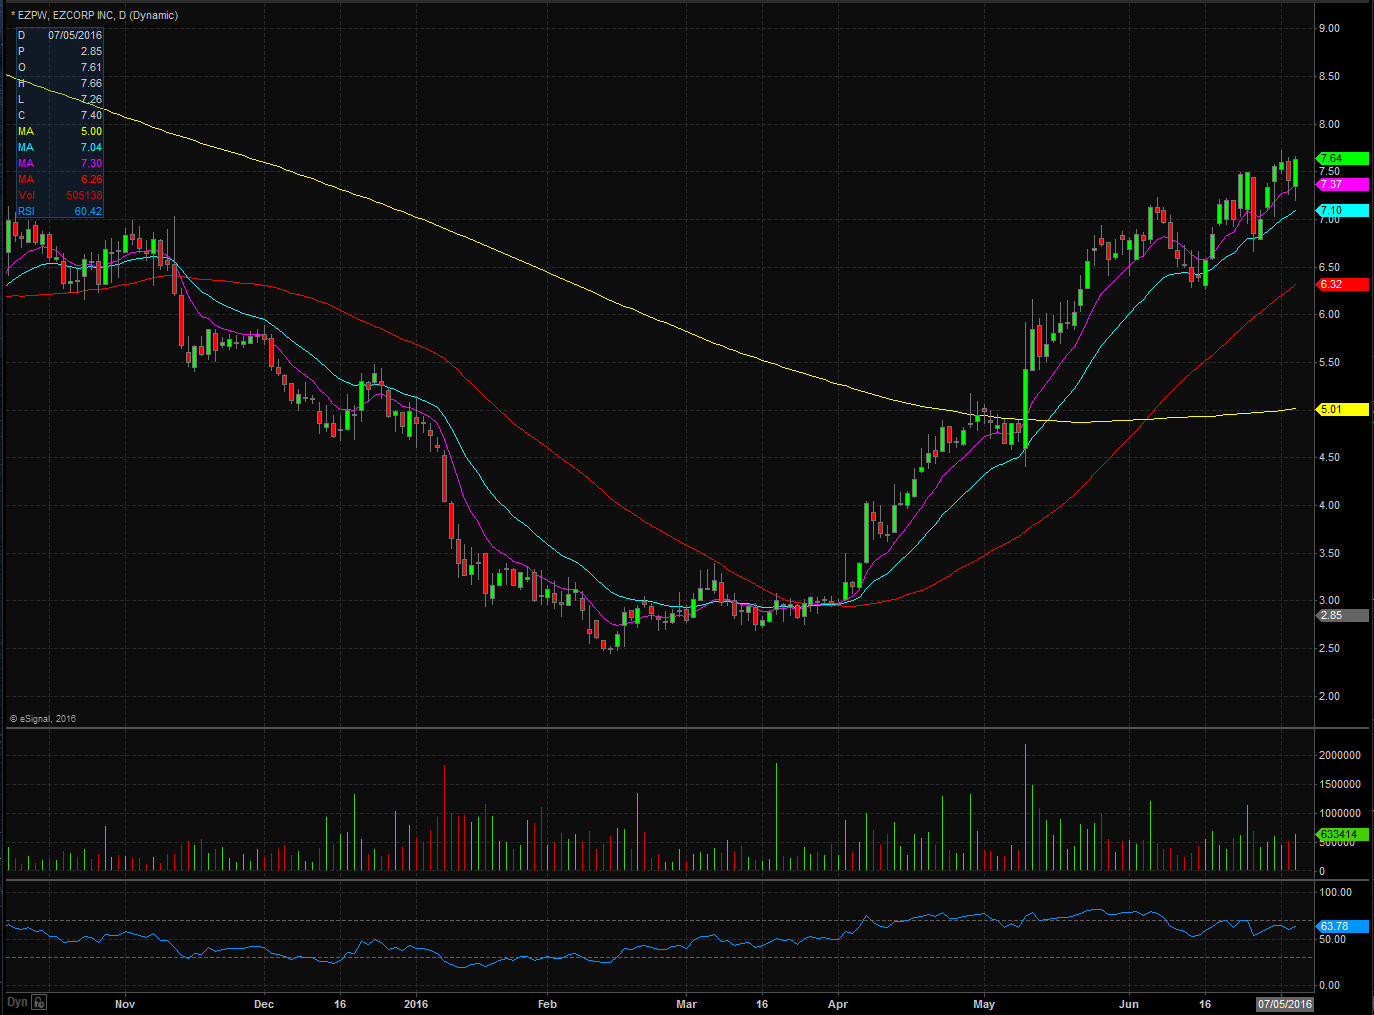The width and height of the screenshot is (1374, 1015).
Task: Click the Feb label on time axis
Action: (547, 1004)
